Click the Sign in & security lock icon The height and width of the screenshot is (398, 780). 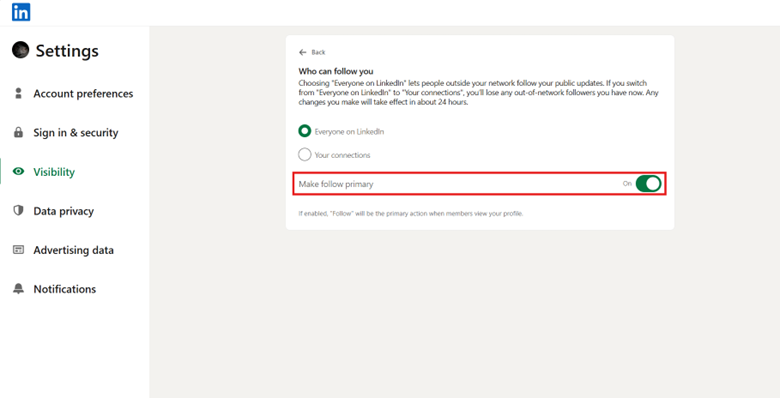[x=18, y=132]
